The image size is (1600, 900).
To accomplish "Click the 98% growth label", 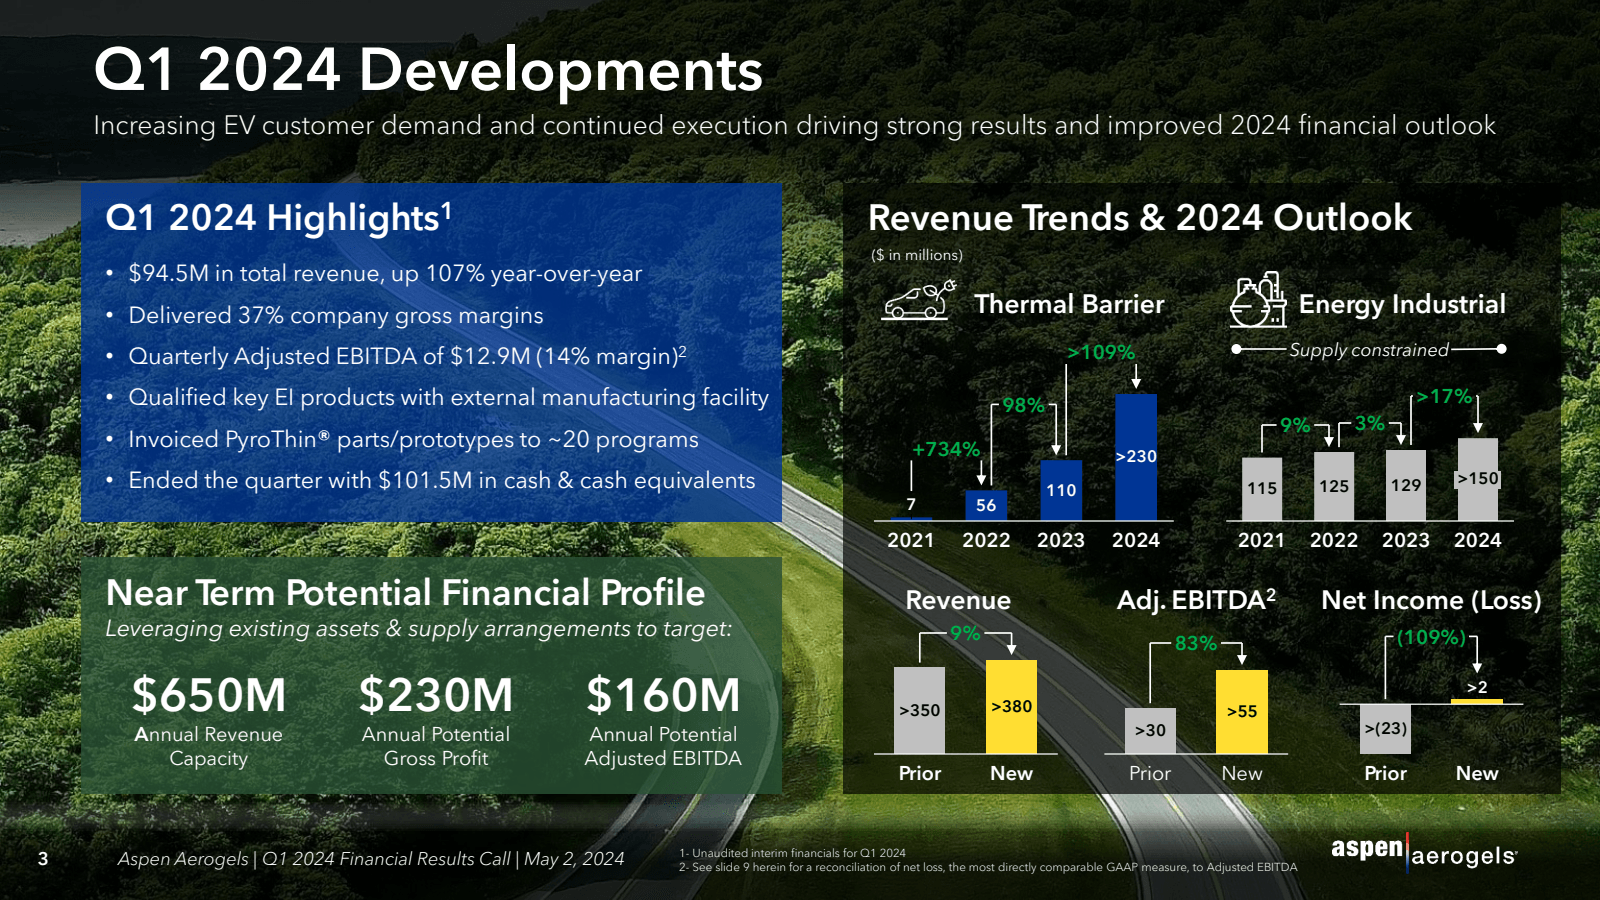I will 1023,406.
